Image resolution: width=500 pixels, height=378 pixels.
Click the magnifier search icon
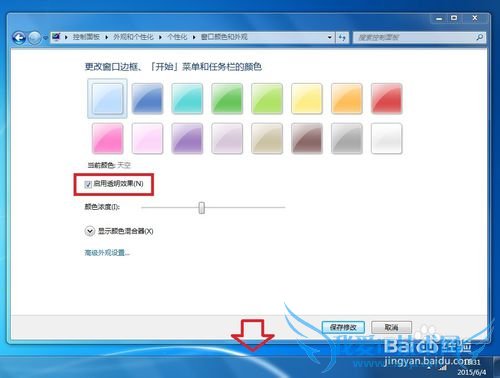pos(480,37)
